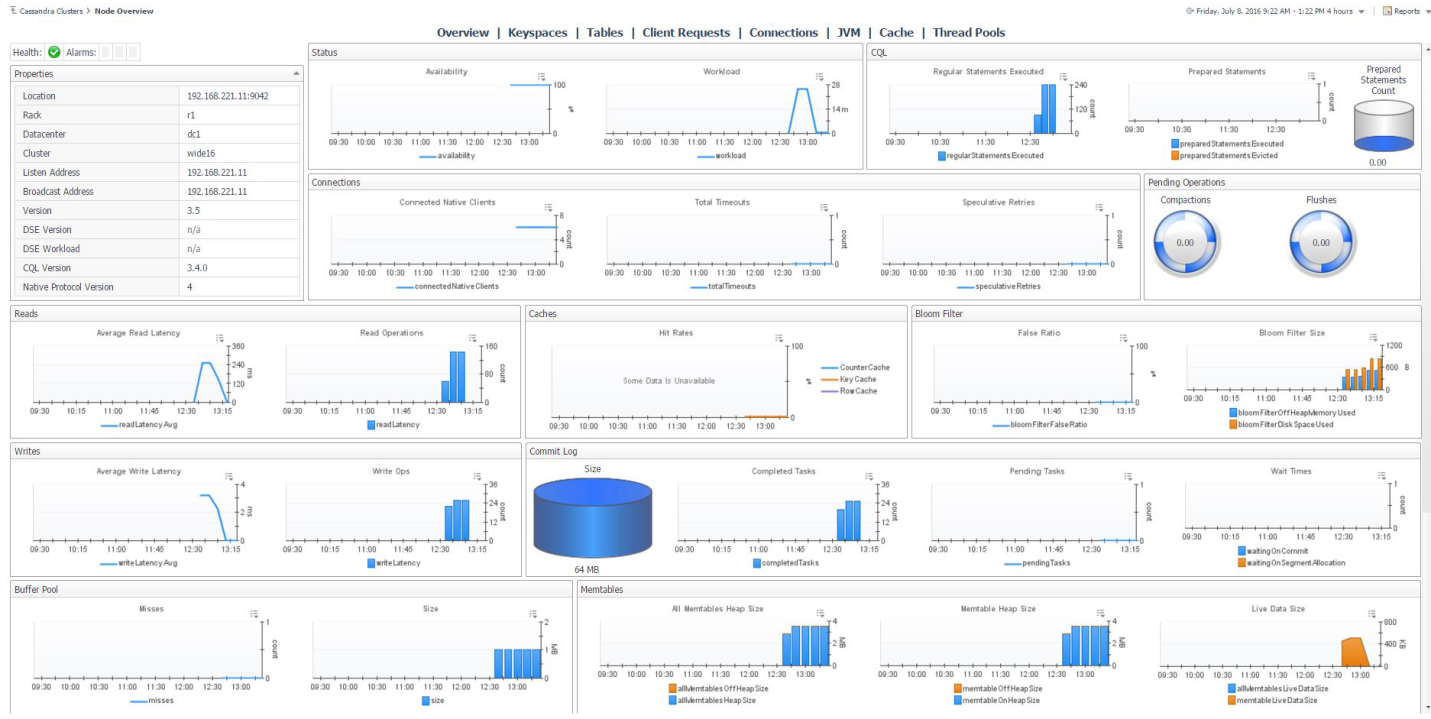Click the Flushes circular gauge
This screenshot has width=1431, height=719.
[x=1321, y=243]
